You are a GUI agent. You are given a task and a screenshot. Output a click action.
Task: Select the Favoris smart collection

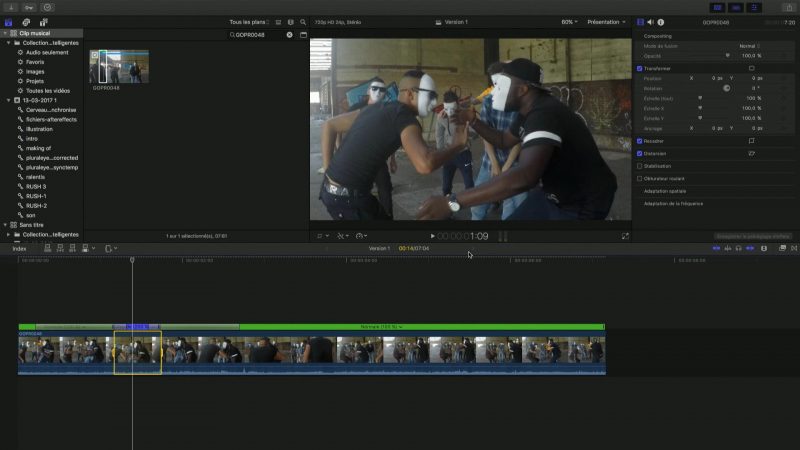click(35, 62)
